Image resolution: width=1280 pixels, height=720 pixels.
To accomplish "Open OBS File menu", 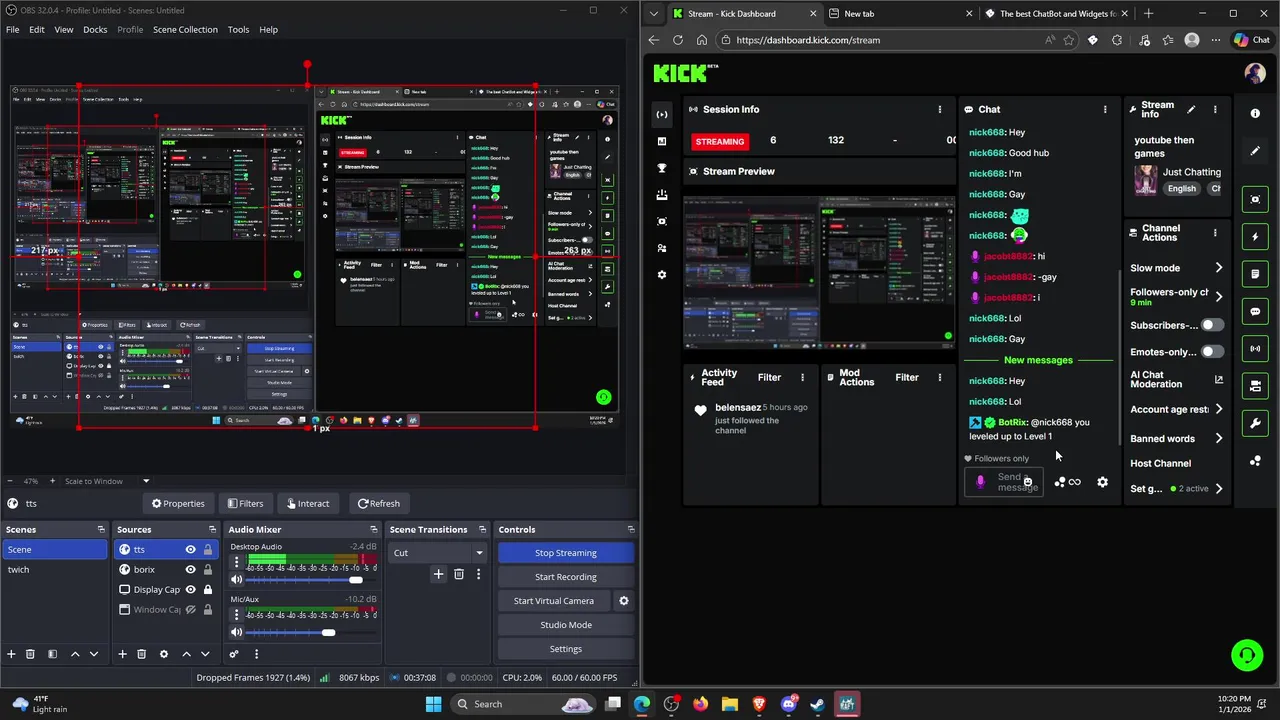I will pyautogui.click(x=12, y=29).
